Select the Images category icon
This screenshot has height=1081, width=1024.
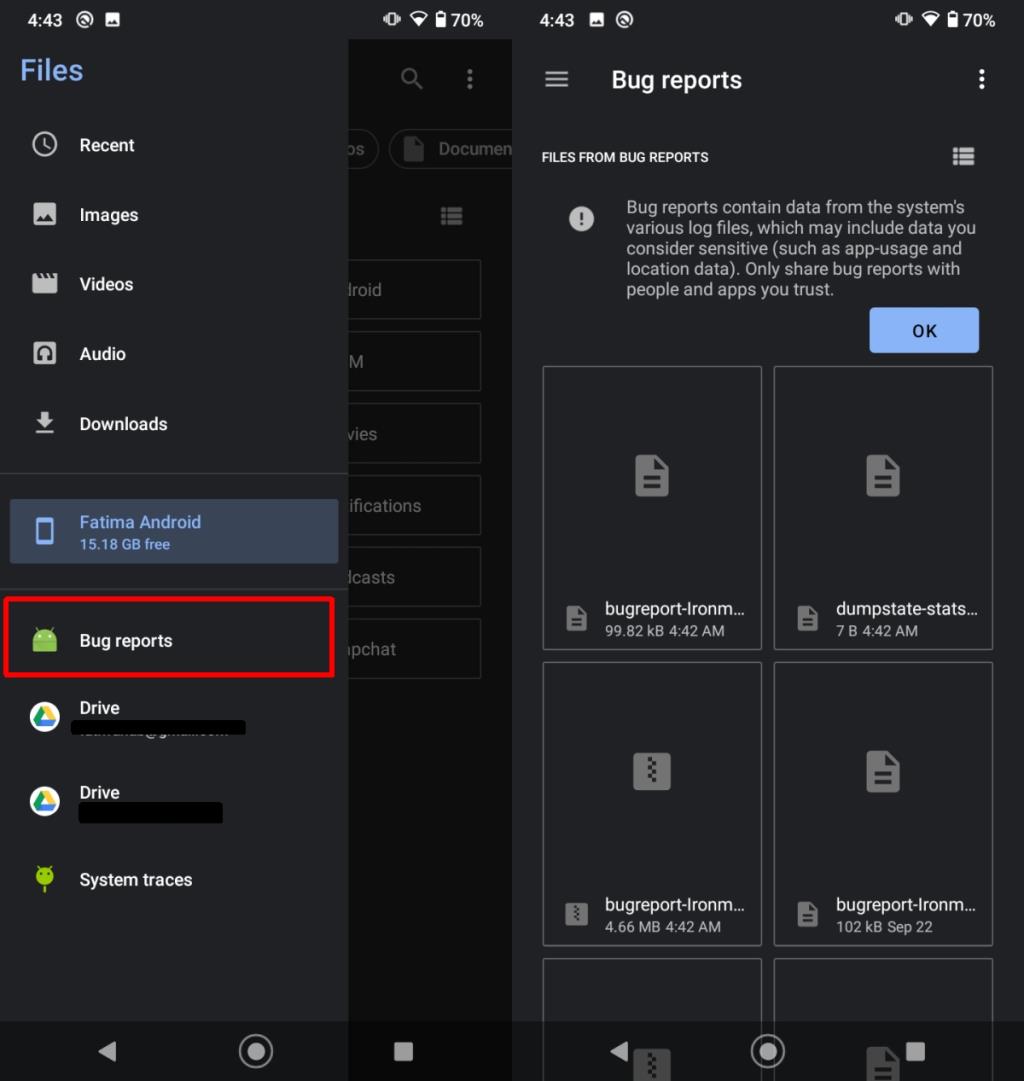[45, 214]
